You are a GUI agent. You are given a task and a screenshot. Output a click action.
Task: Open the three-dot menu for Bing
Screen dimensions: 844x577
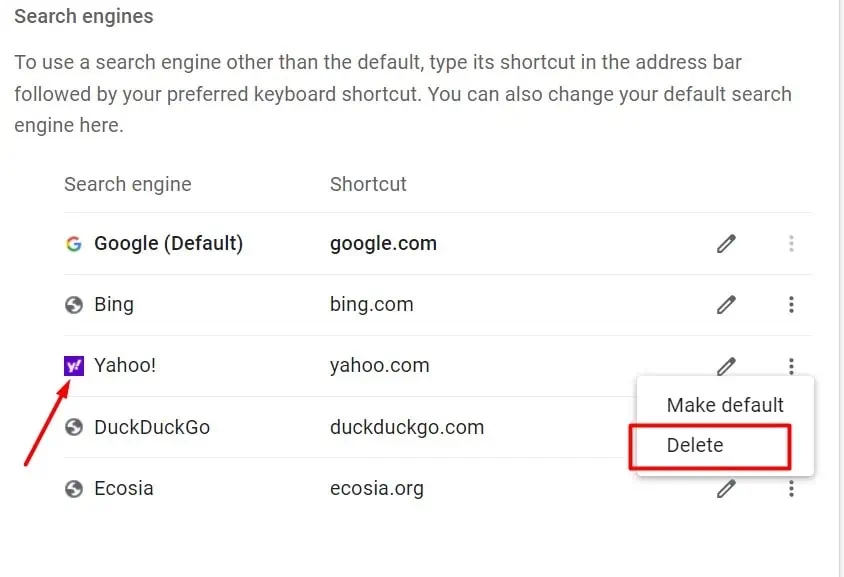coord(791,304)
